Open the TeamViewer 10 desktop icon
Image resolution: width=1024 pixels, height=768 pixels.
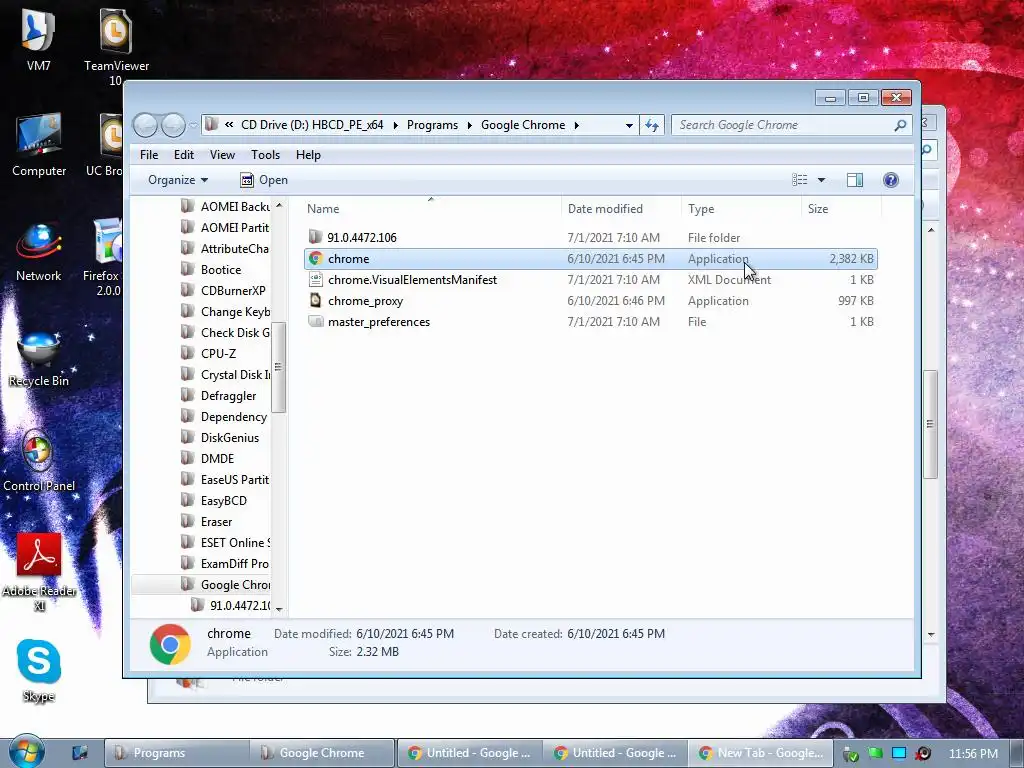click(x=116, y=46)
